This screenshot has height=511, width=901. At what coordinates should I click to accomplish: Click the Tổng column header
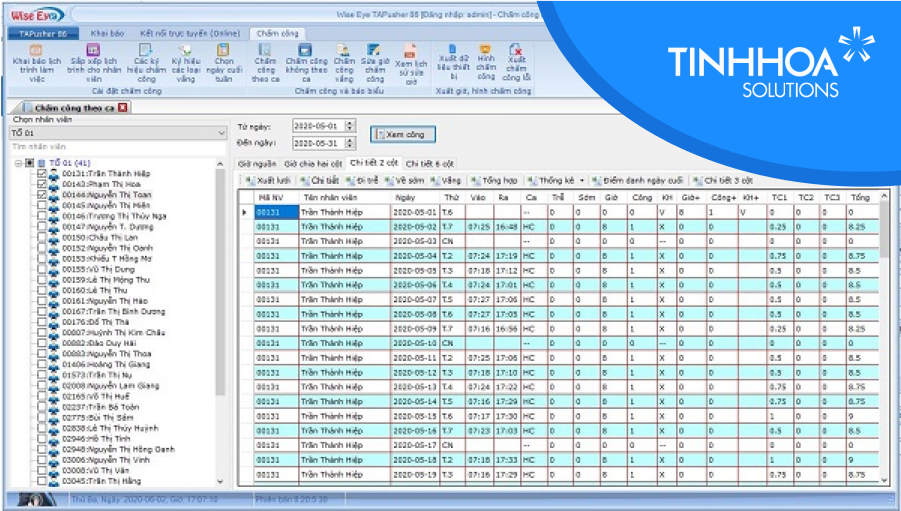(863, 197)
